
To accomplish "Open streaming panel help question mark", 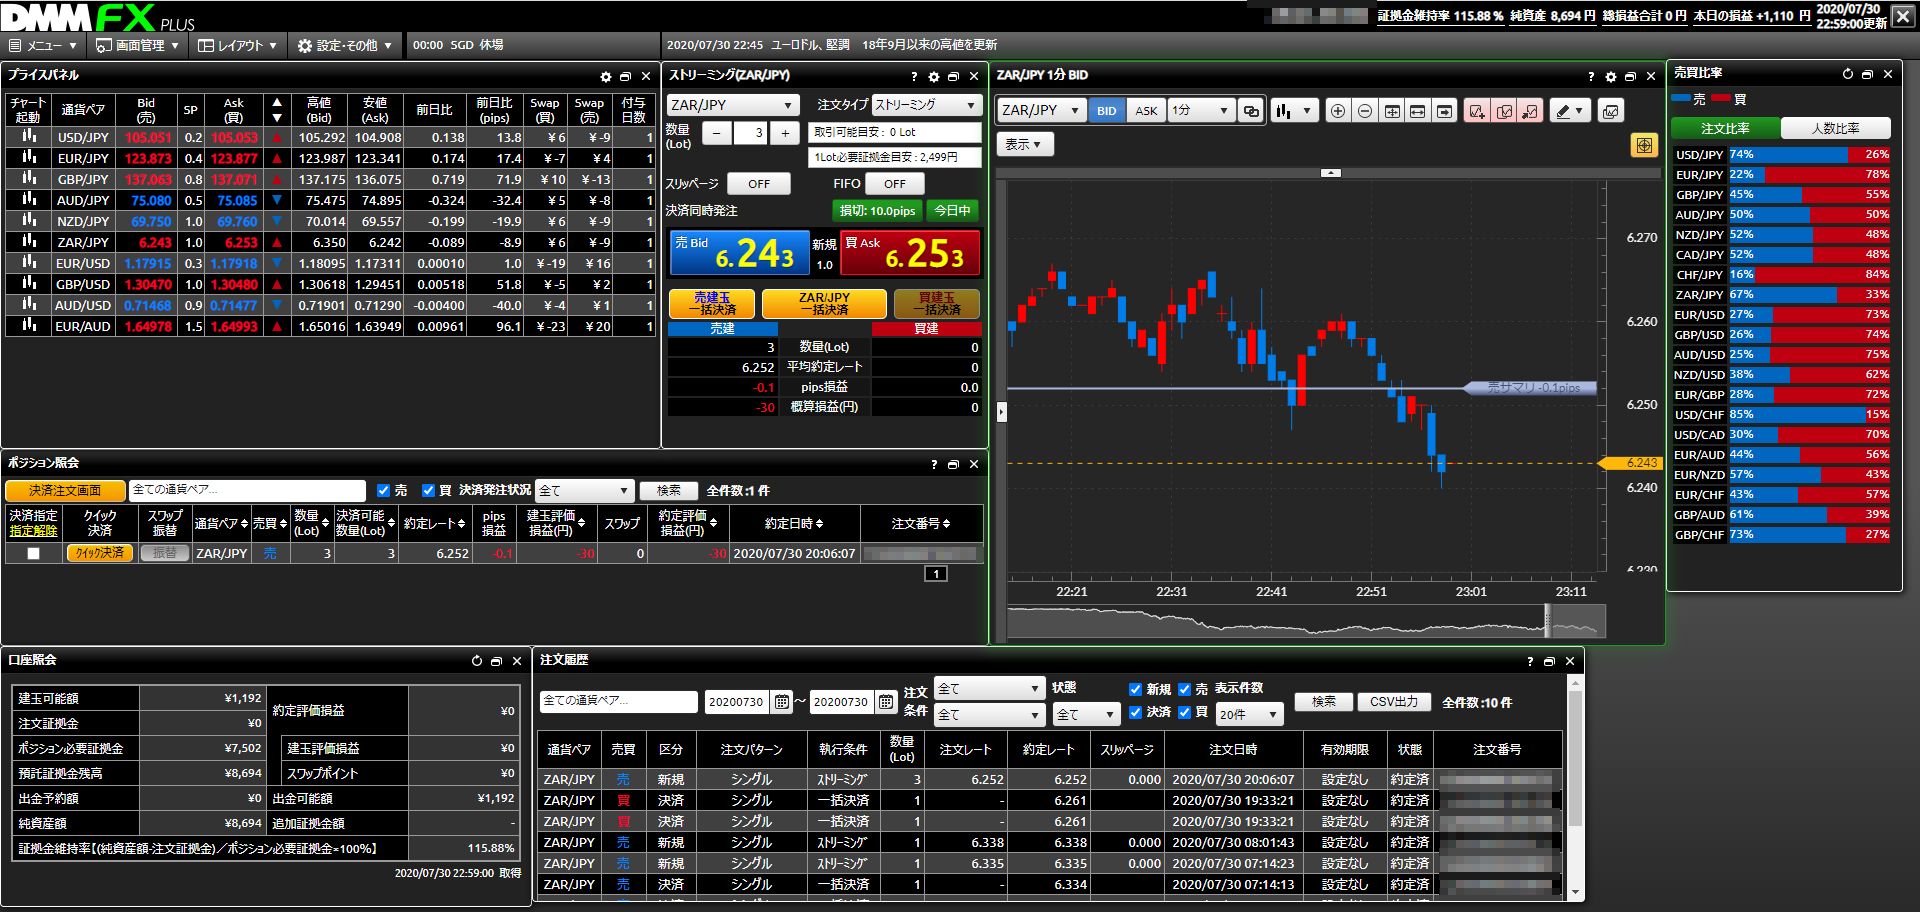I will pyautogui.click(x=914, y=76).
